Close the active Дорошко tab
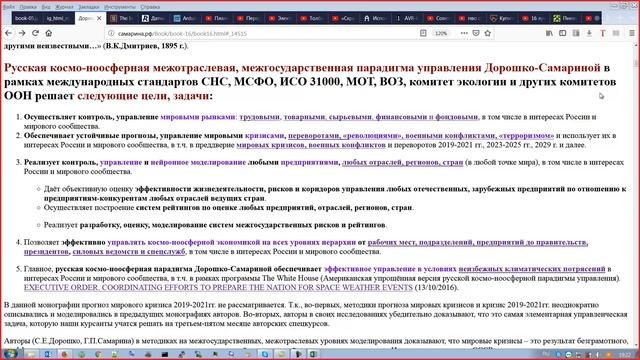 [x=99, y=18]
